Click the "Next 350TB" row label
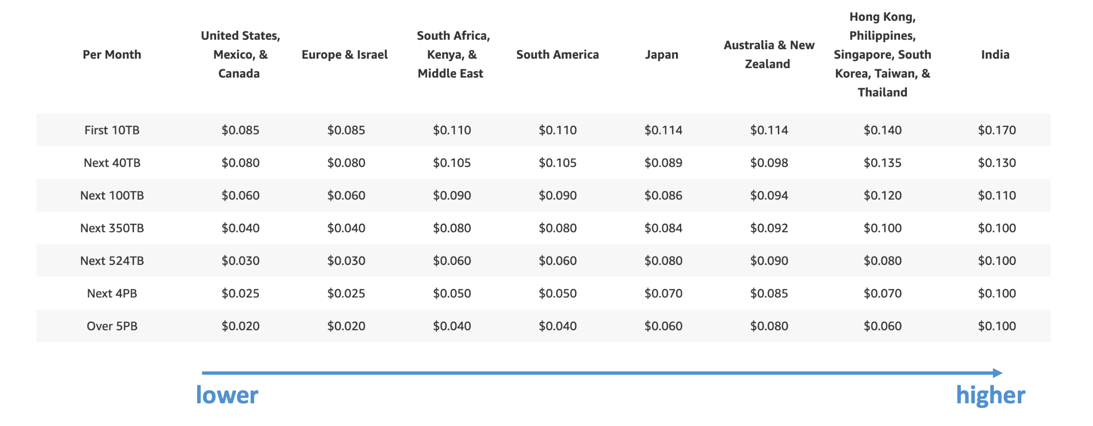 click(x=112, y=228)
